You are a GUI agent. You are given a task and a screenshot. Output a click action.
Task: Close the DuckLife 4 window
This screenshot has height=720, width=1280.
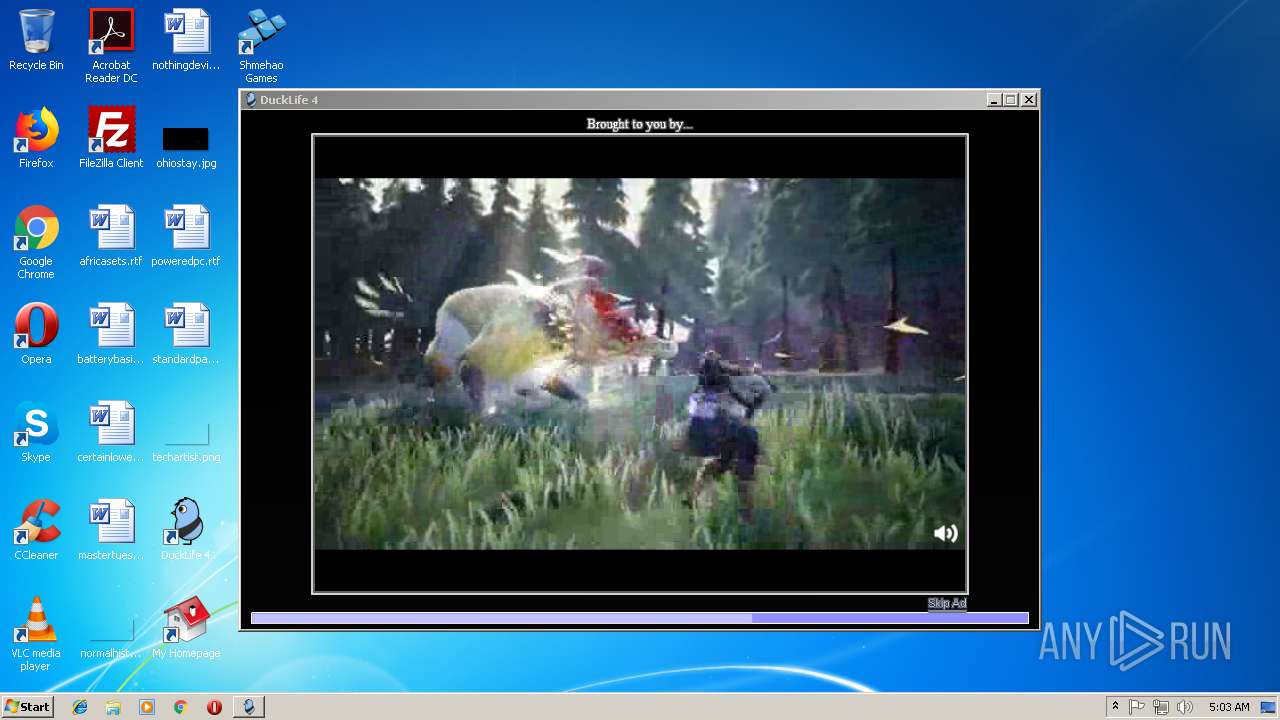[1029, 100]
